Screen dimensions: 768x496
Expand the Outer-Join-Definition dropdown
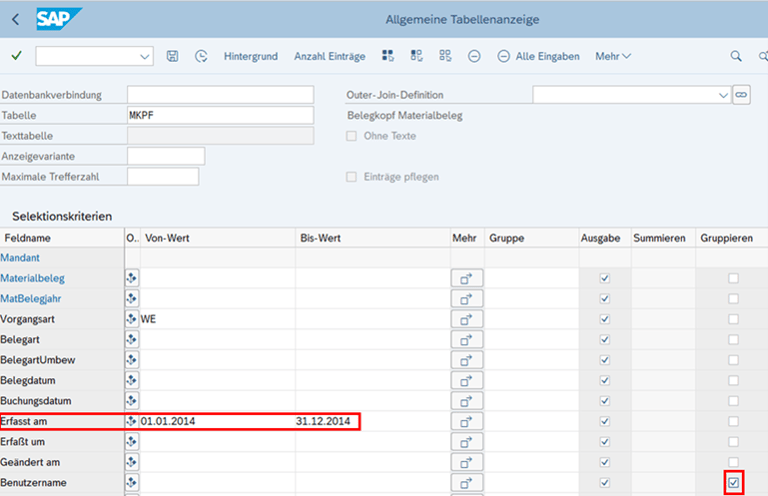pyautogui.click(x=723, y=95)
